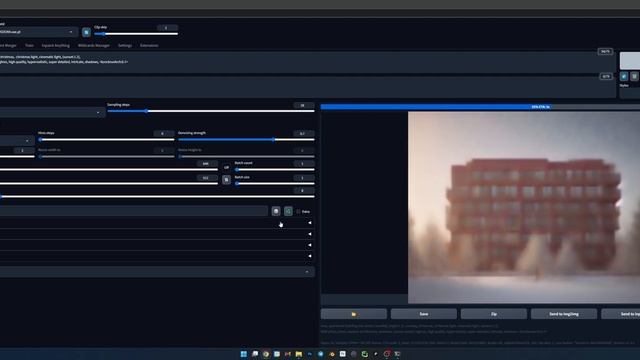640x360 pixels.
Task: Open the Script dropdown at the bottom
Action: click(x=157, y=272)
